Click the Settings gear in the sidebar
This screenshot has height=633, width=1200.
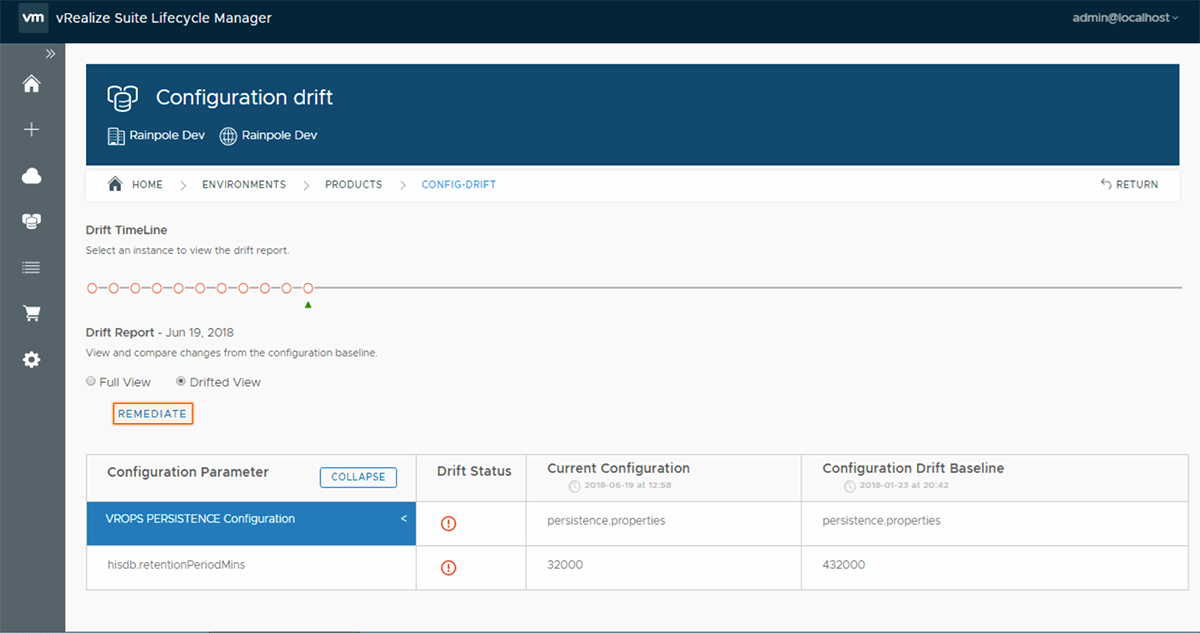pyautogui.click(x=31, y=359)
